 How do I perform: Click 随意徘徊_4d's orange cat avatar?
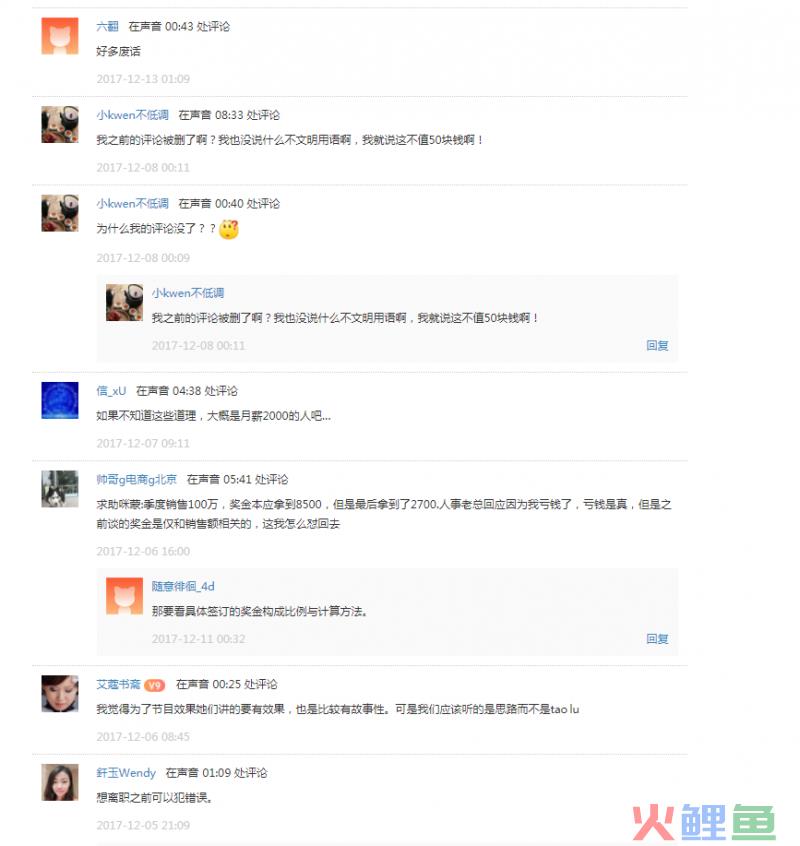pyautogui.click(x=125, y=596)
